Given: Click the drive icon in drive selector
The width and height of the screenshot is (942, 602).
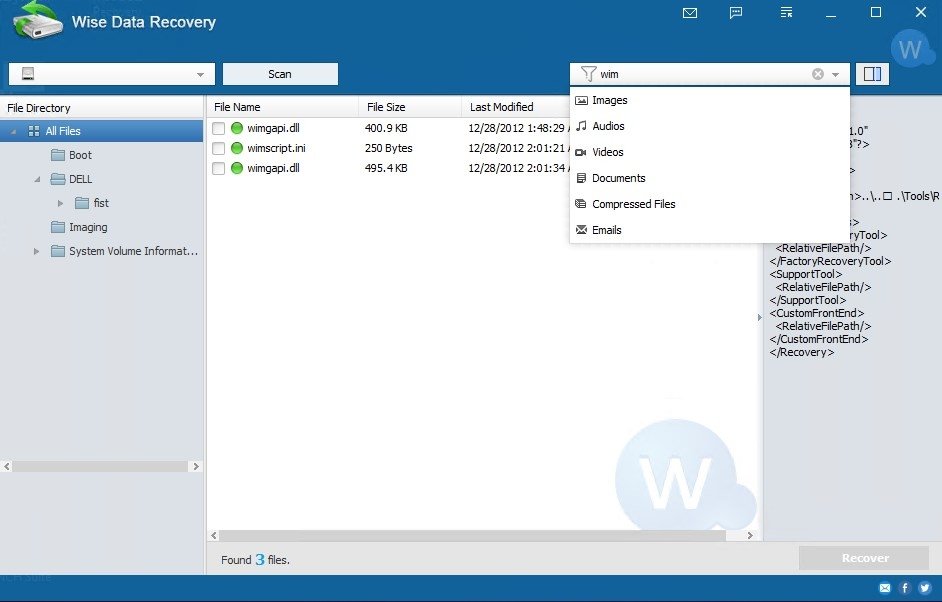Looking at the screenshot, I should [x=28, y=74].
